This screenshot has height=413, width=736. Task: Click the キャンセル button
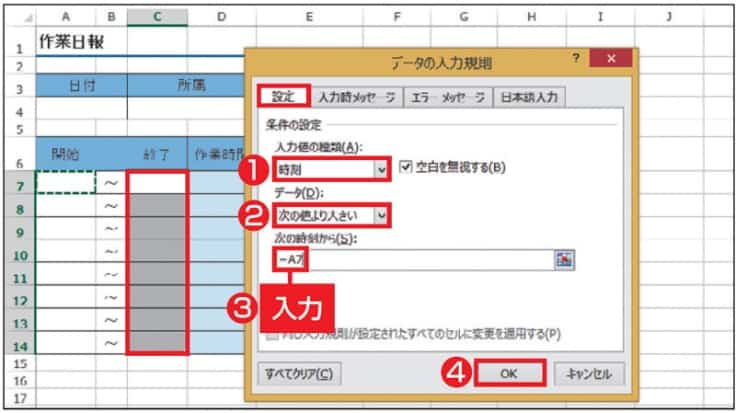[589, 374]
